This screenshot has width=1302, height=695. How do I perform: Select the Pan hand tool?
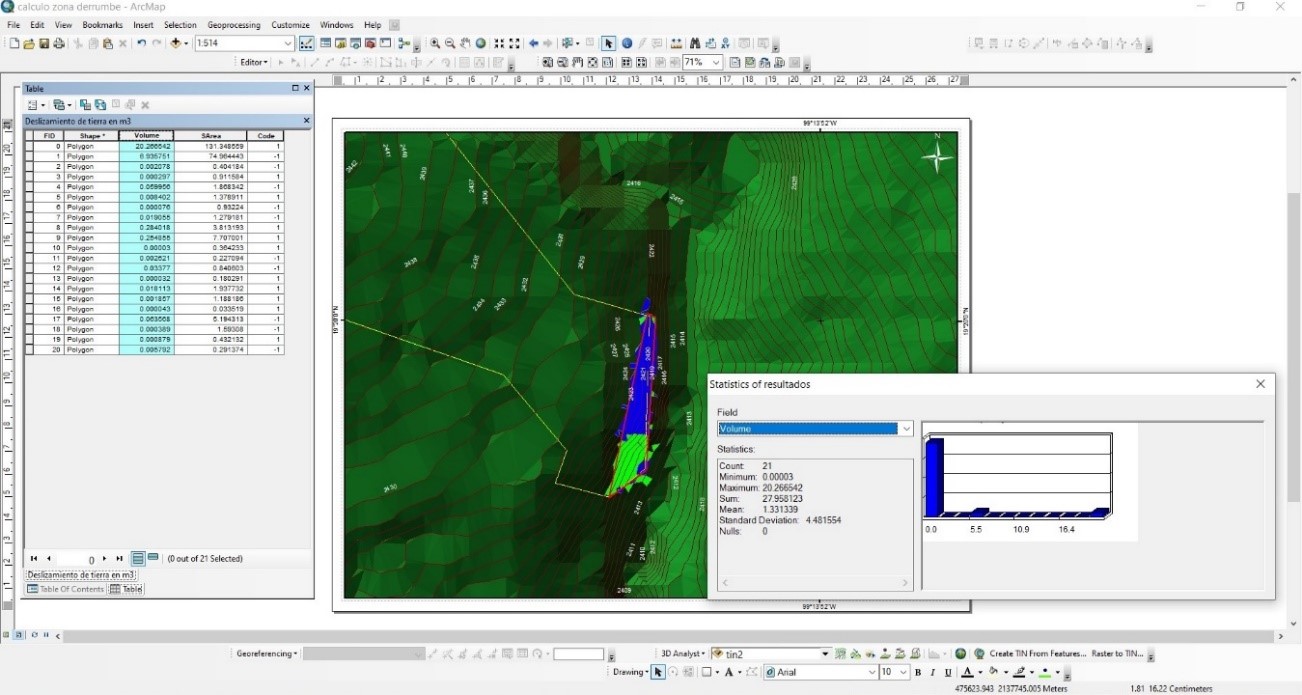pyautogui.click(x=466, y=44)
